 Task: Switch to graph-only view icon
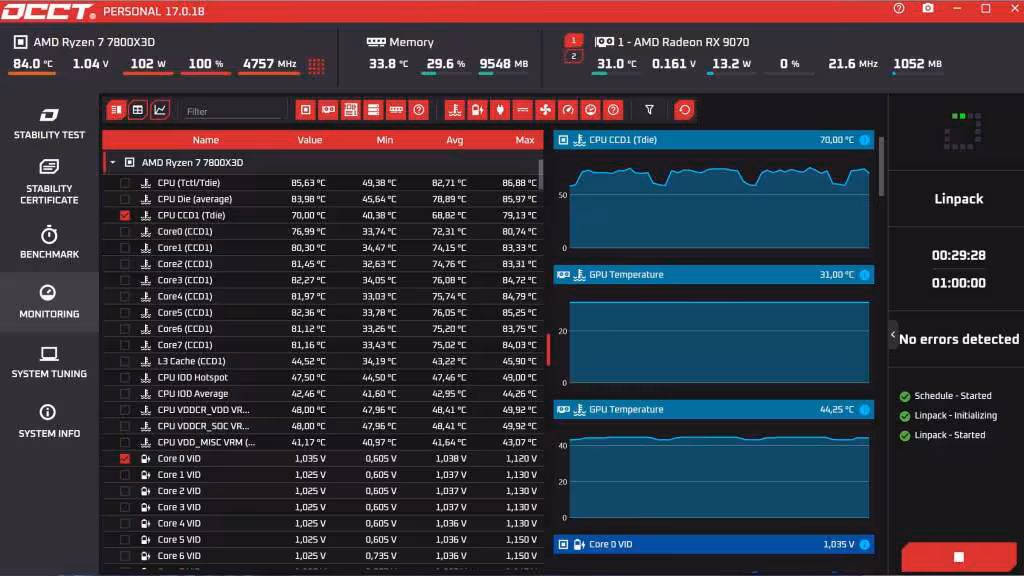coord(160,110)
